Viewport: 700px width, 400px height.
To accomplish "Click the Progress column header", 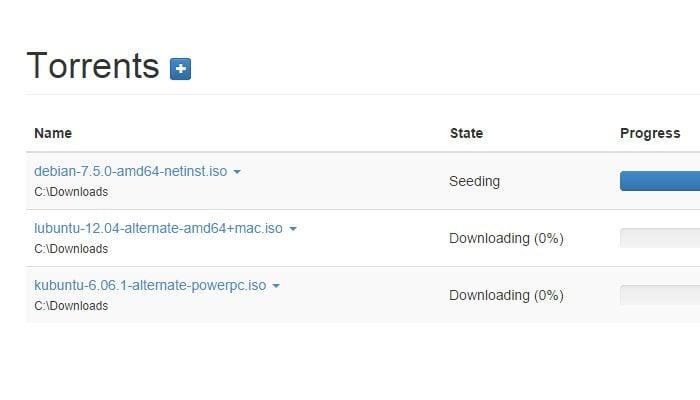I will pyautogui.click(x=650, y=133).
